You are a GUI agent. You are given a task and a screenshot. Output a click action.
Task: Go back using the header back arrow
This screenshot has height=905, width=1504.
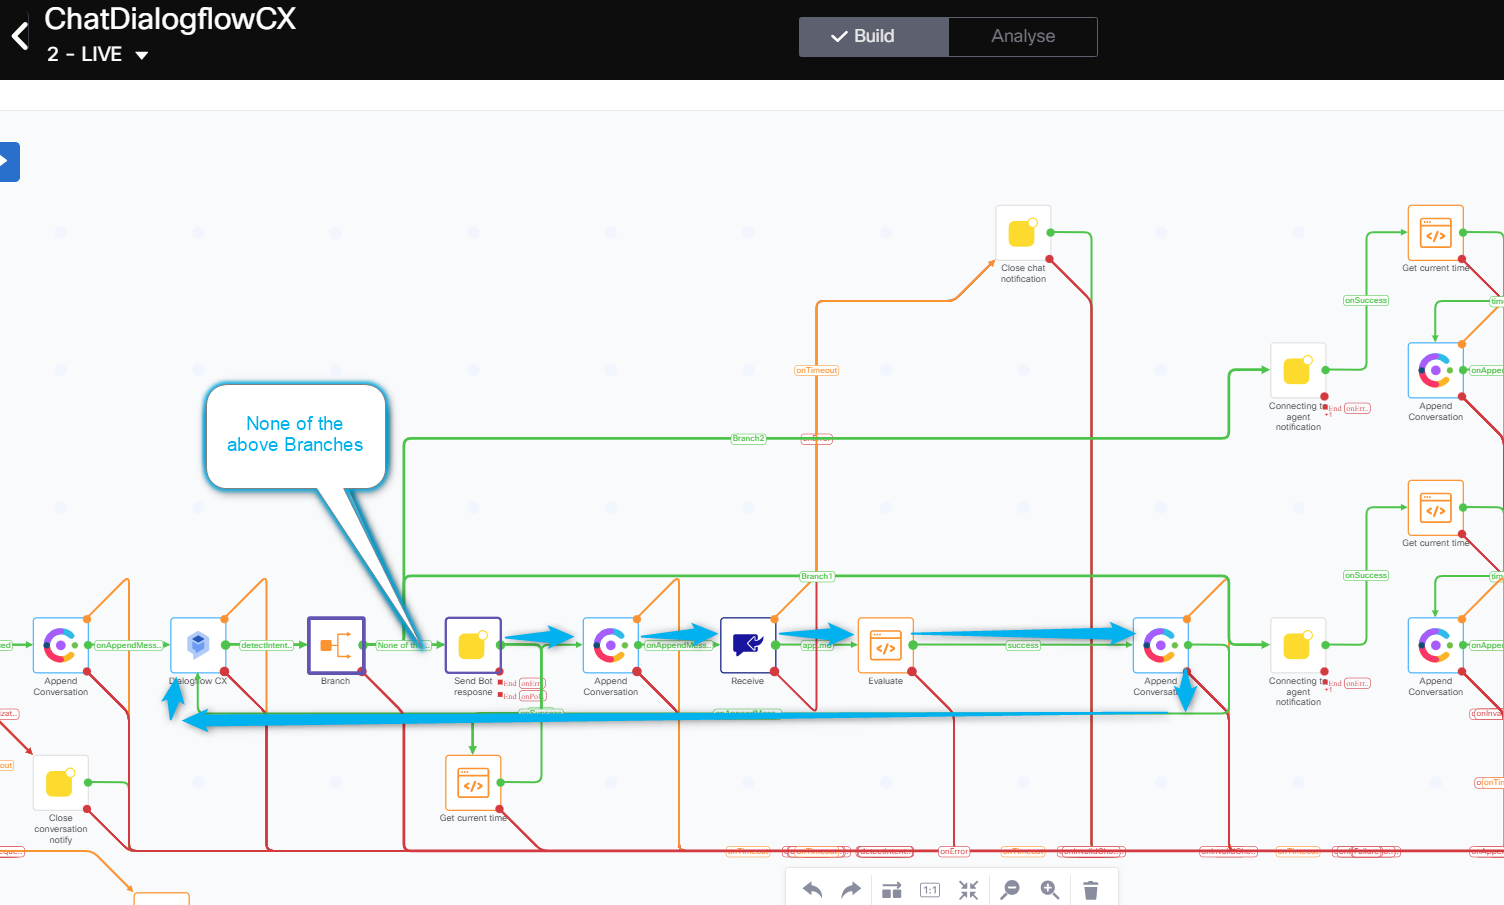point(20,37)
